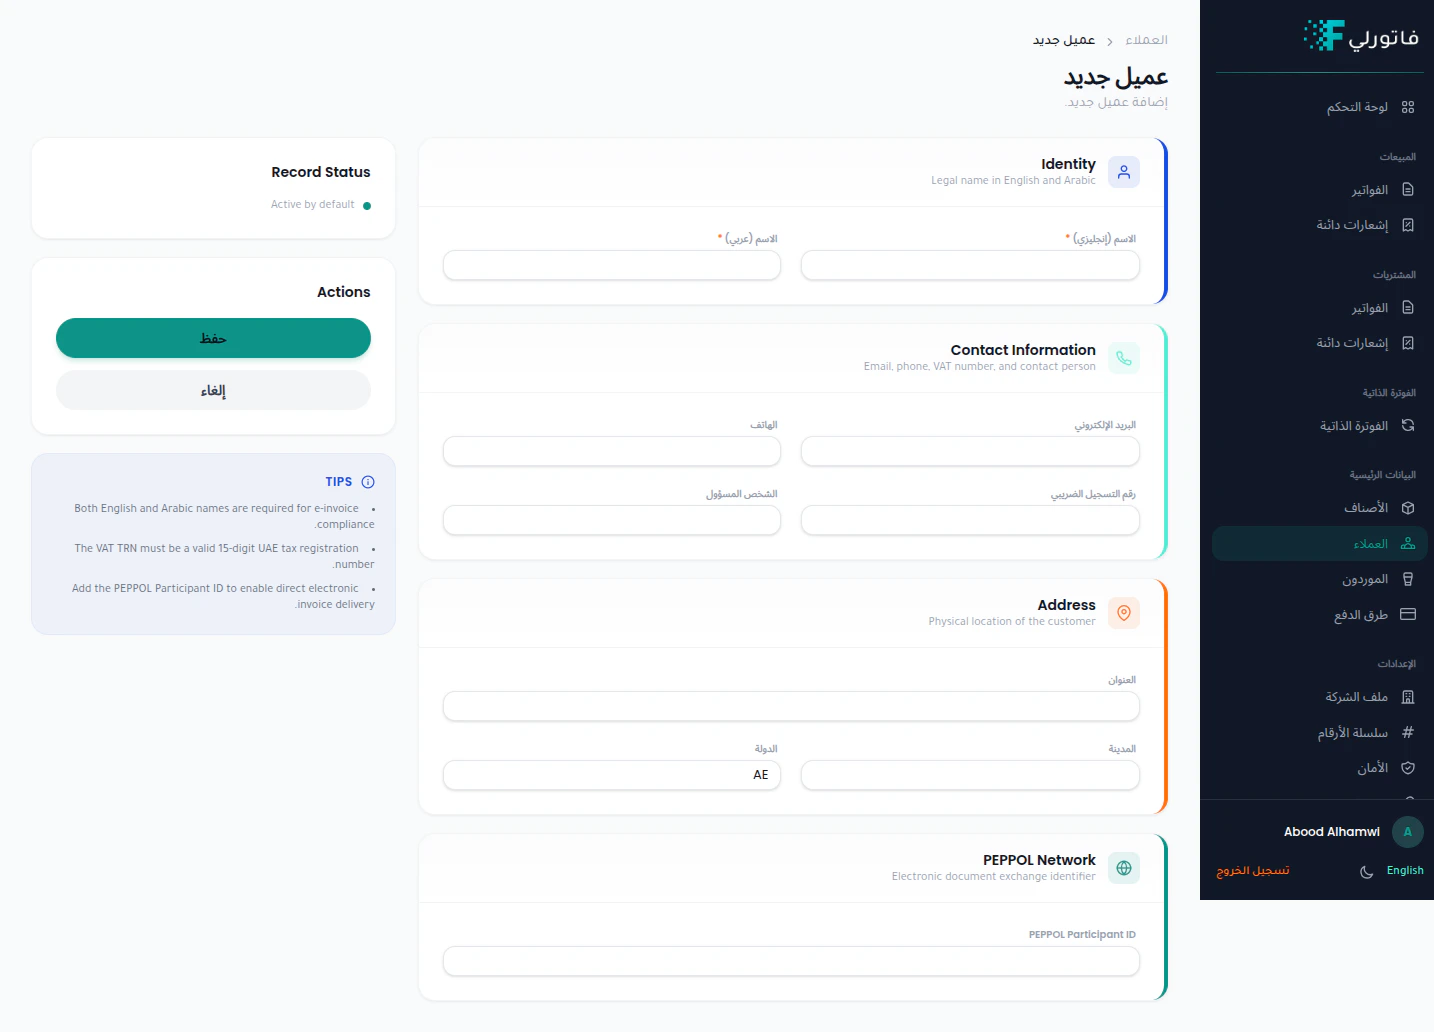The image size is (1434, 1032).
Task: Open الموردون menu item
Action: coord(1320,579)
